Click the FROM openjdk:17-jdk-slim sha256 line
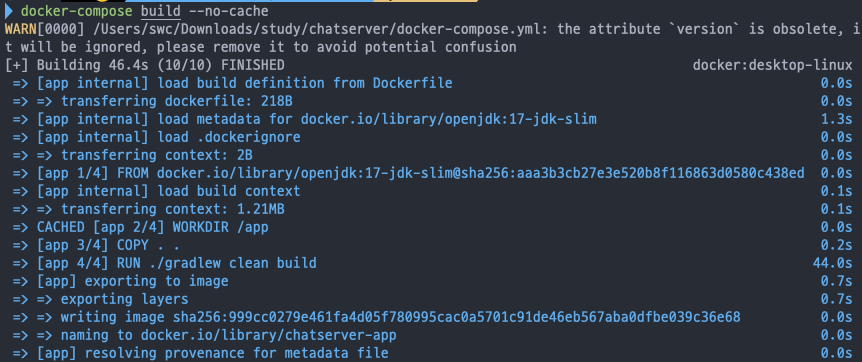Screen dimensions: 862x362 408,173
